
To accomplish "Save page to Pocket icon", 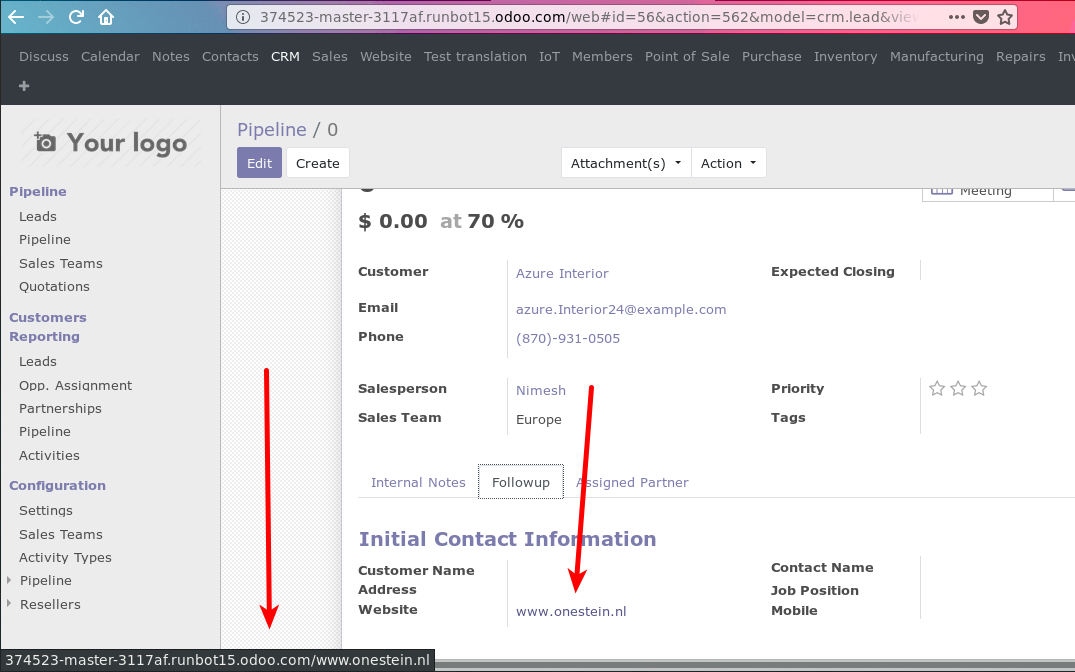I will coord(981,17).
